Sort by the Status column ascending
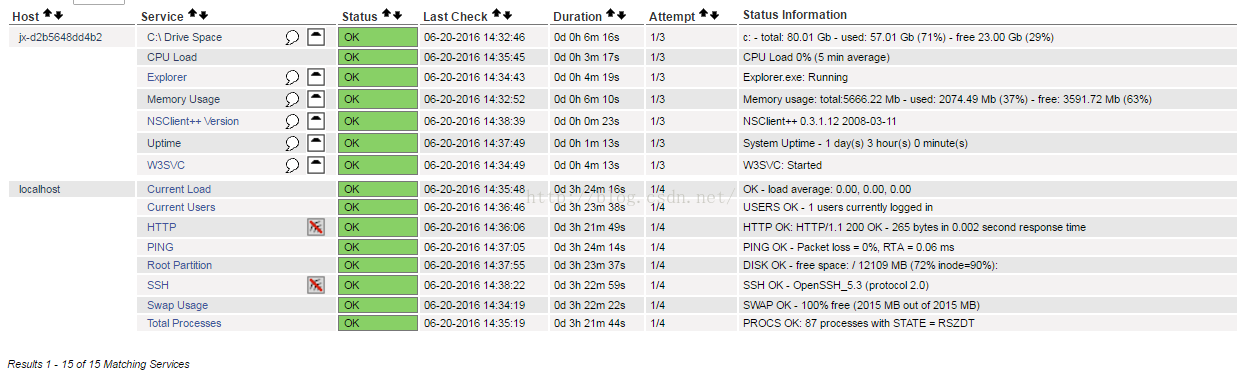 [x=386, y=15]
